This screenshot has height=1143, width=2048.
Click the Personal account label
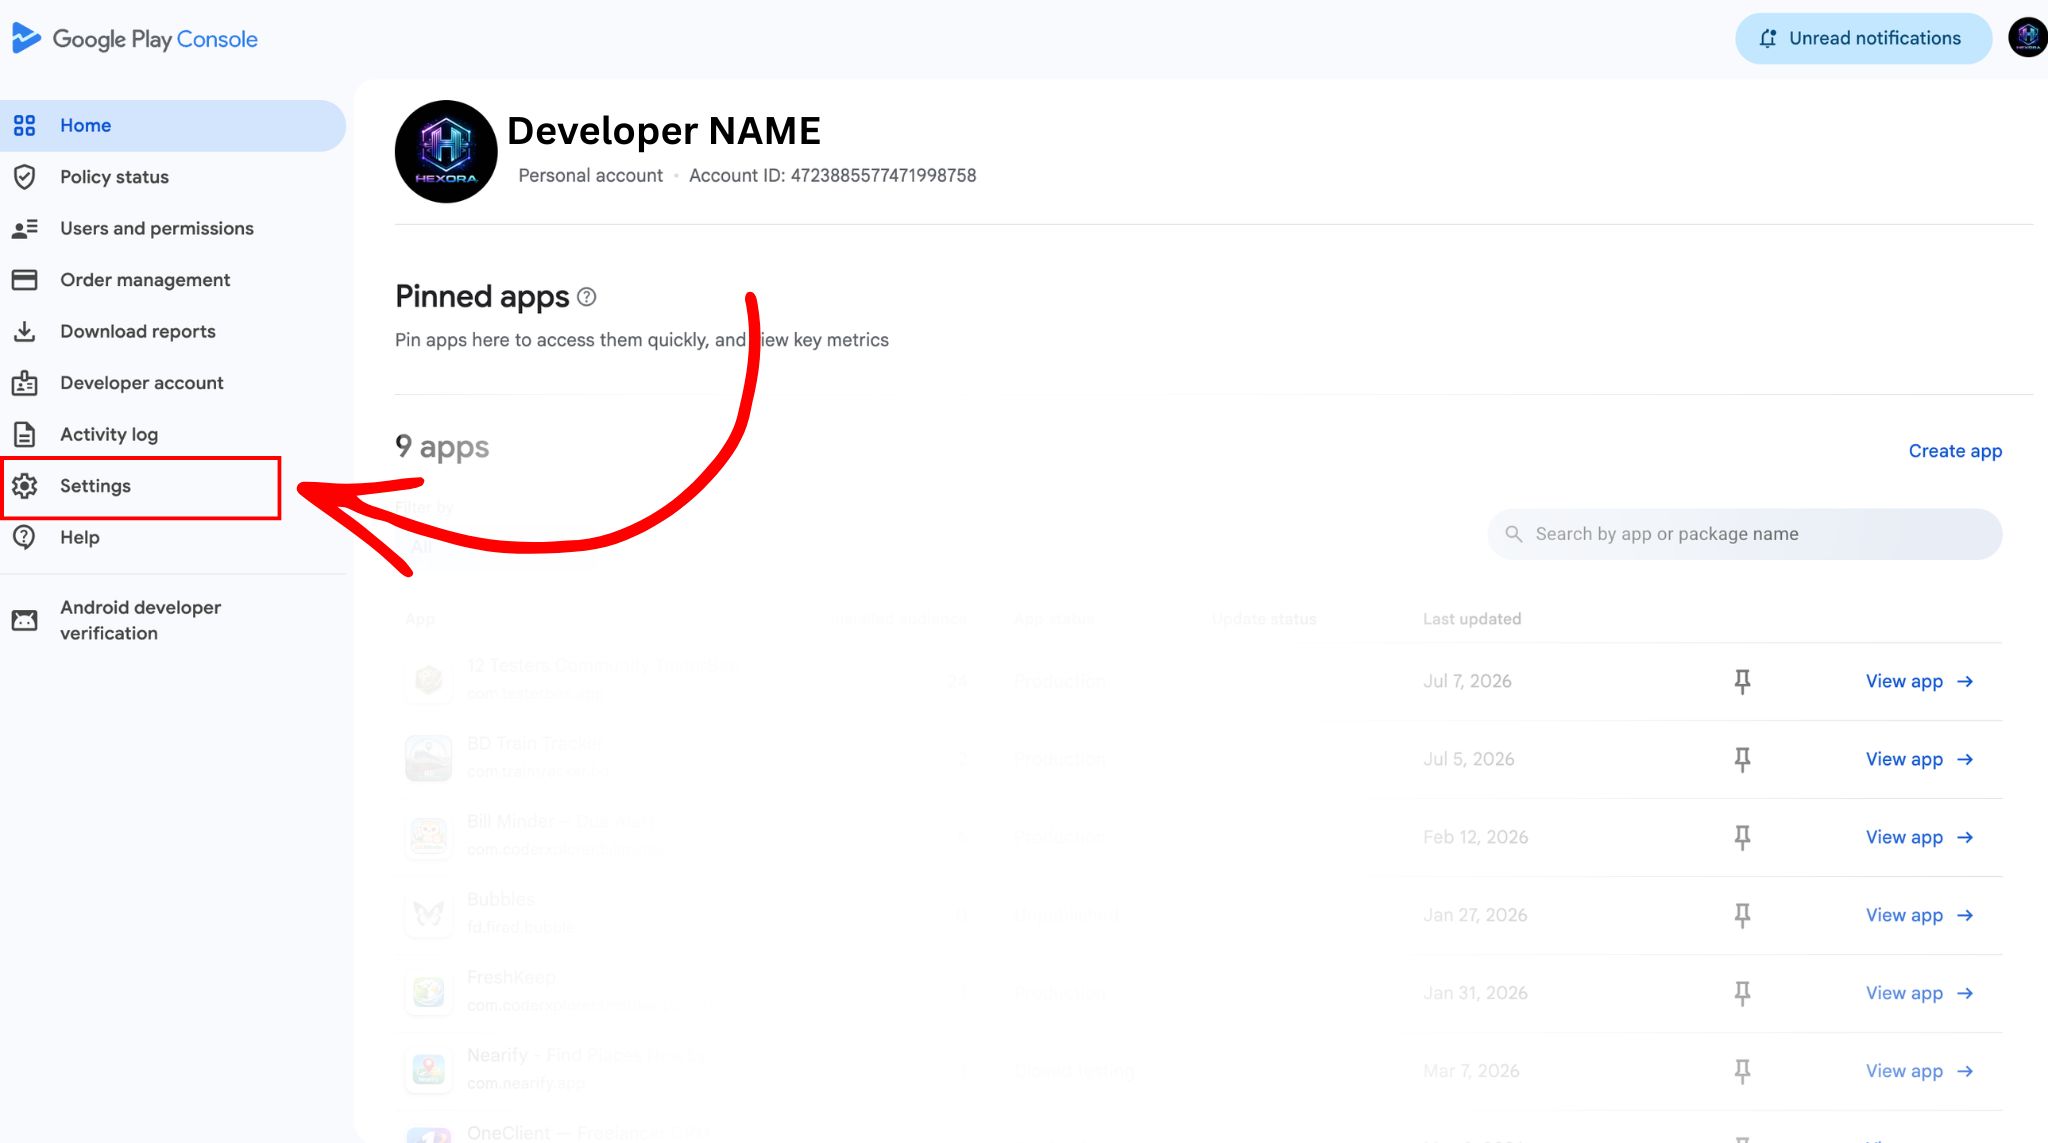(x=590, y=175)
